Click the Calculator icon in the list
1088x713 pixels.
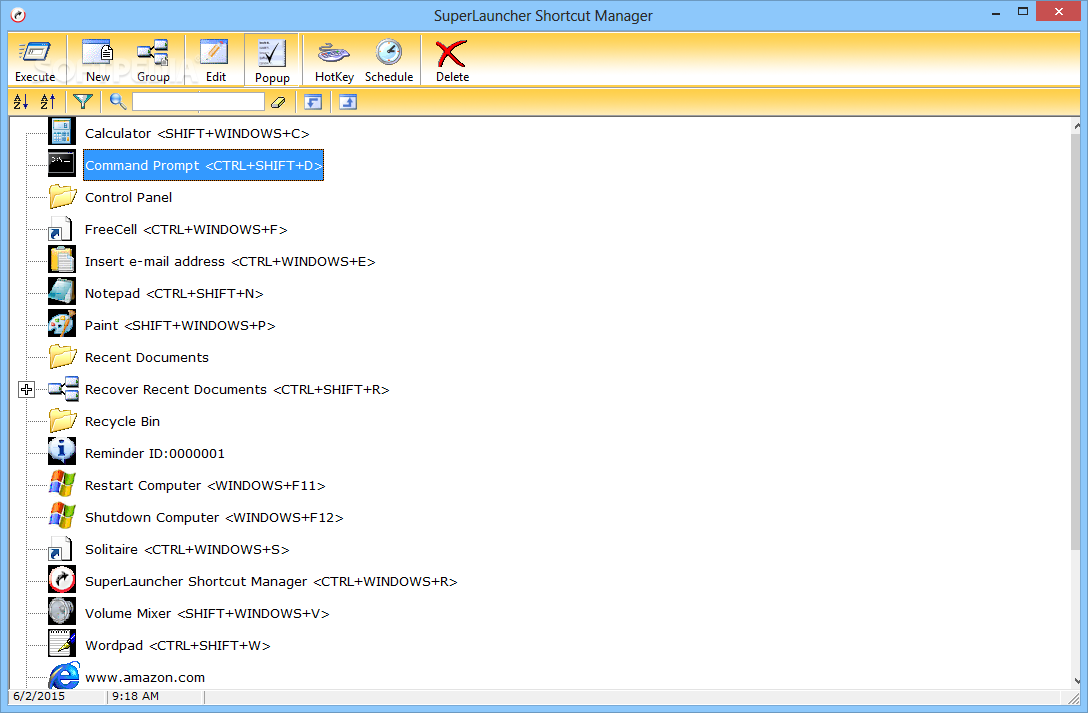coord(62,132)
